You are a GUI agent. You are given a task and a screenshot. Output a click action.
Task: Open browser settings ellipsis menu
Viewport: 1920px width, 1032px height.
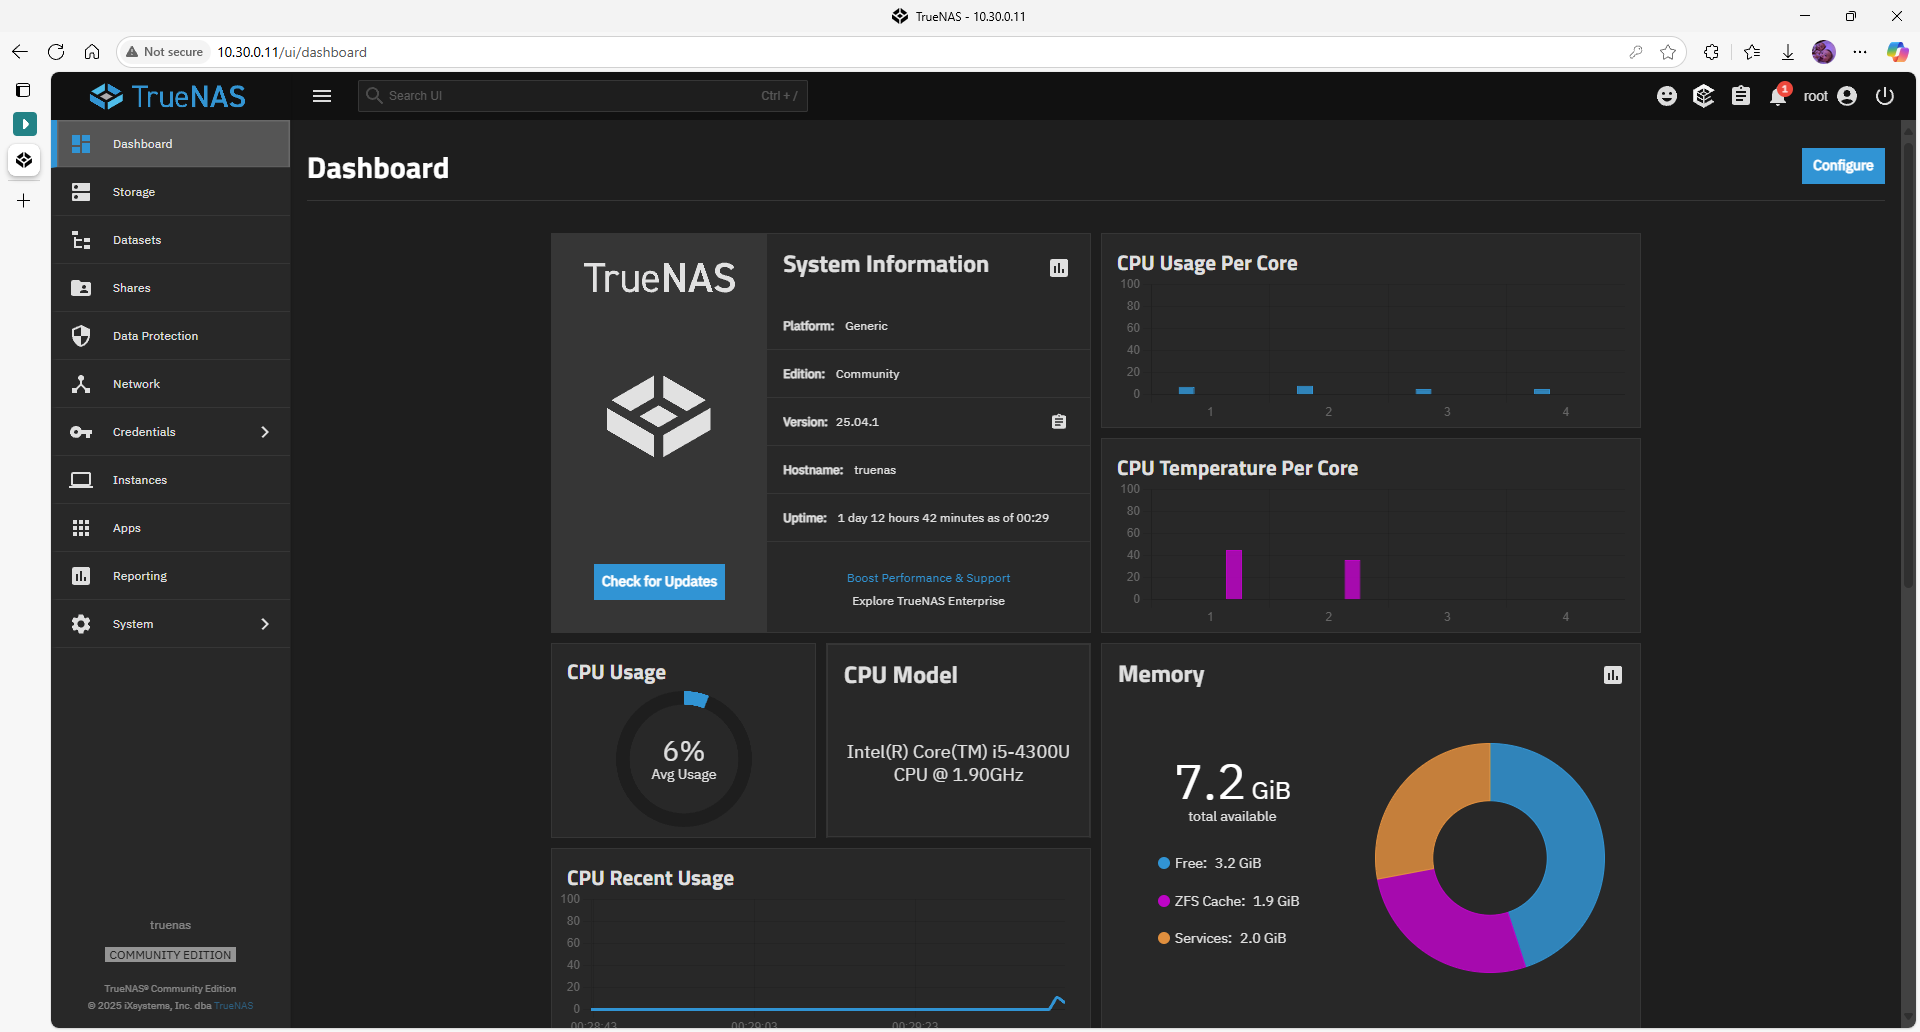tap(1860, 52)
